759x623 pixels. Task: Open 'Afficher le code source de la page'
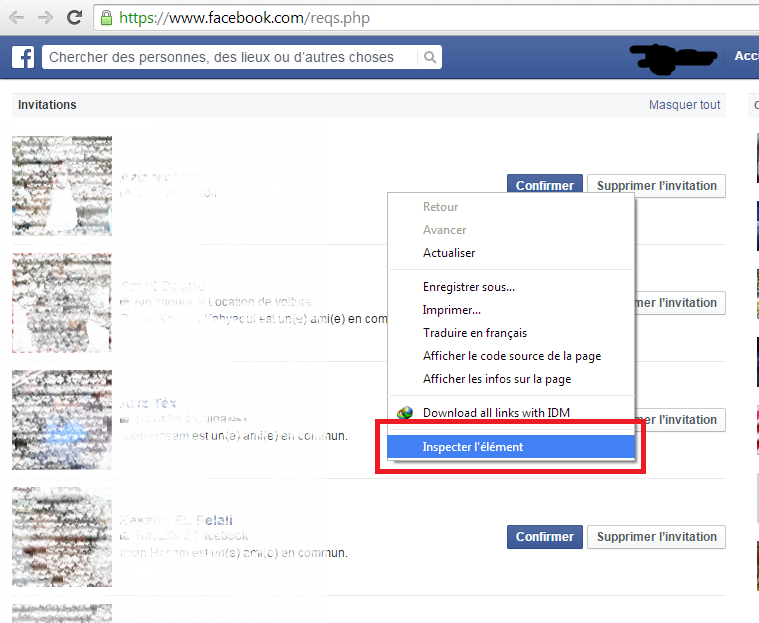(512, 356)
